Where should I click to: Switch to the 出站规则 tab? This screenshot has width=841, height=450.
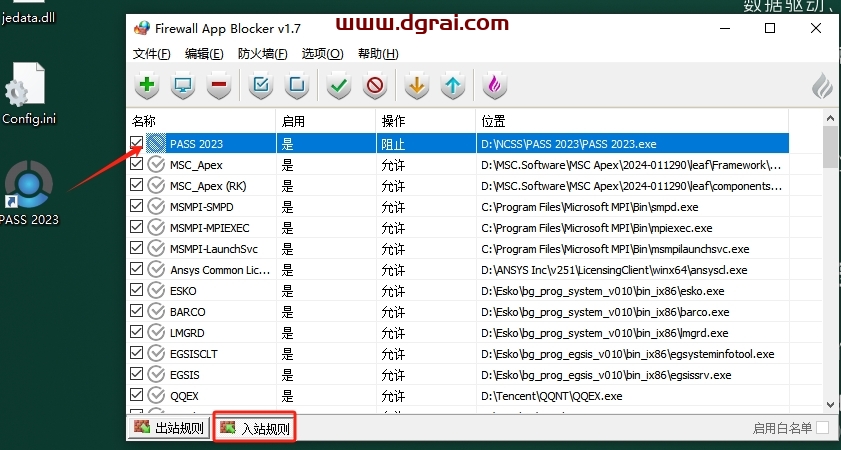[x=168, y=428]
